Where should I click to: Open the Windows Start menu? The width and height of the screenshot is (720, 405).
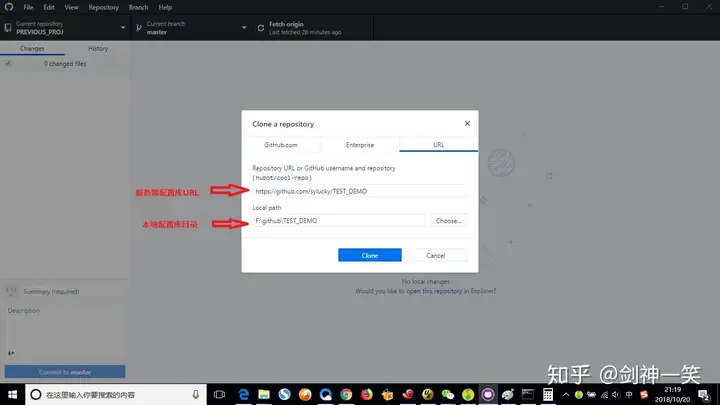[12, 394]
